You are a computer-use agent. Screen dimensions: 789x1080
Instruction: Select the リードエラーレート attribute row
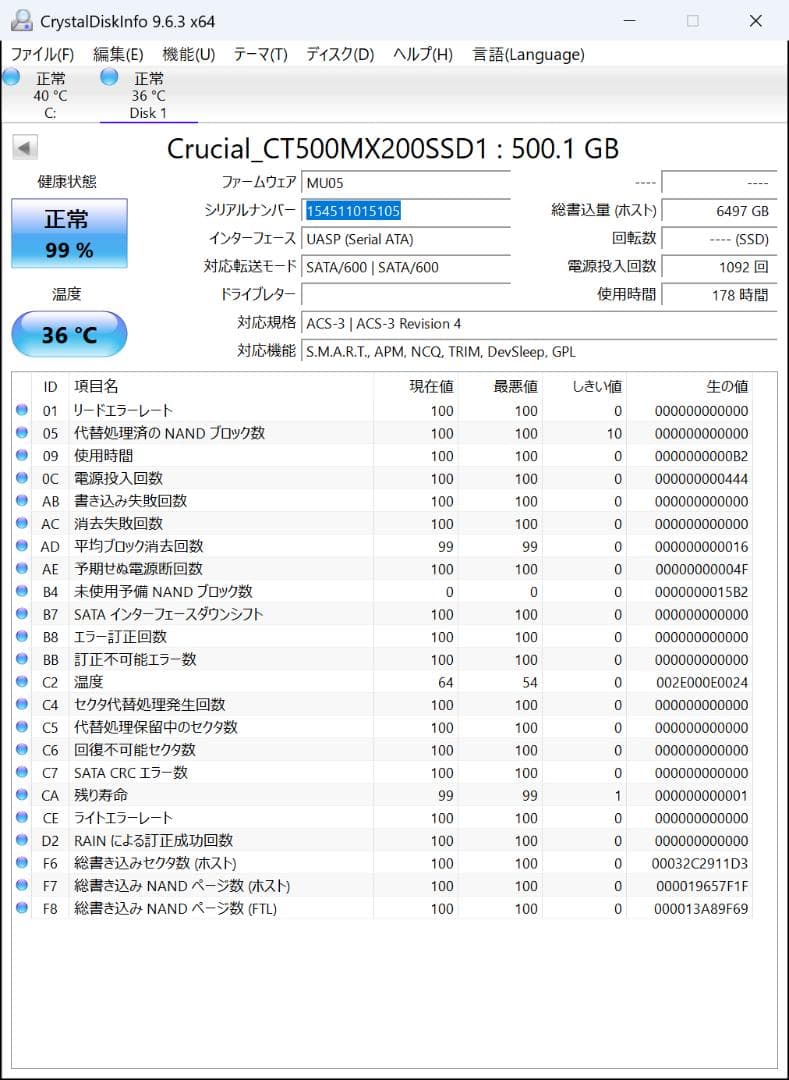tap(383, 411)
